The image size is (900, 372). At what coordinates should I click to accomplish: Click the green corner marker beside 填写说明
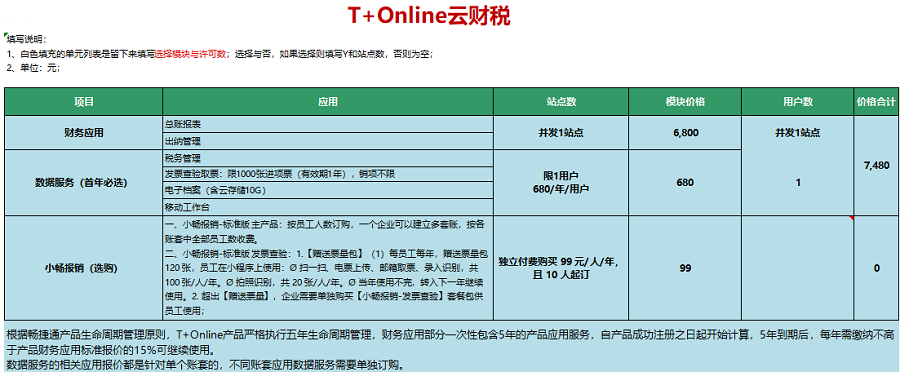coord(6,36)
